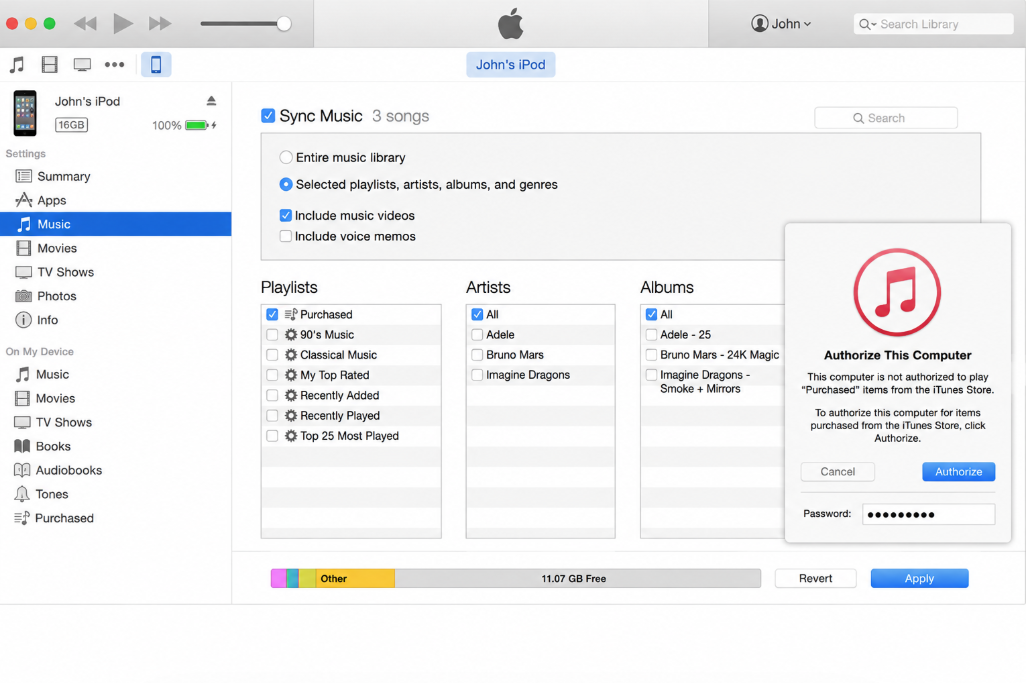Show Tones on my device
The image size is (1026, 683).
click(116, 494)
